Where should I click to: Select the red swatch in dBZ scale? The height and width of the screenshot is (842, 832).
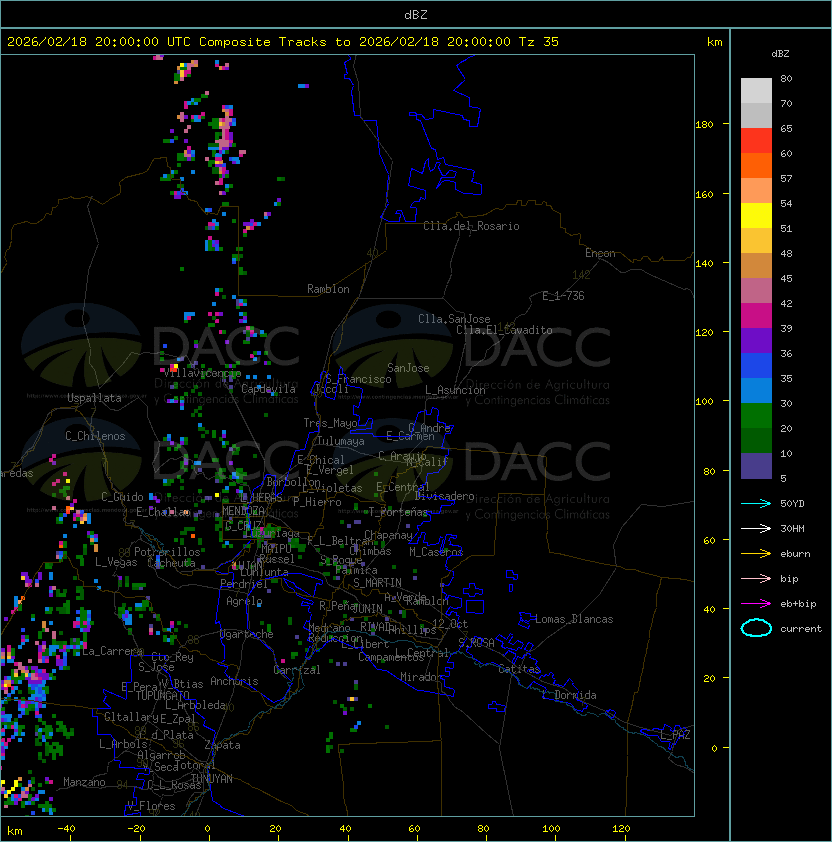tap(756, 141)
